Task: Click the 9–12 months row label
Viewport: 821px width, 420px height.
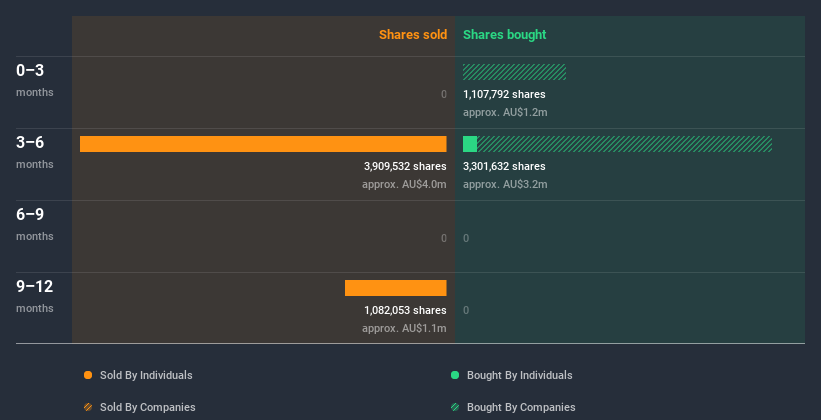Action: (x=35, y=296)
